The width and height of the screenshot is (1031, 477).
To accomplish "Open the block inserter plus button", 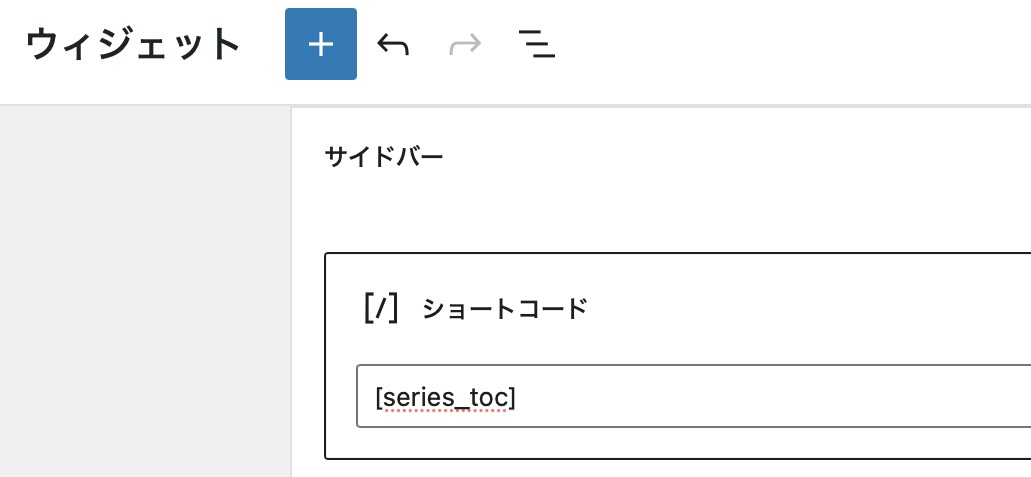I will tap(320, 44).
